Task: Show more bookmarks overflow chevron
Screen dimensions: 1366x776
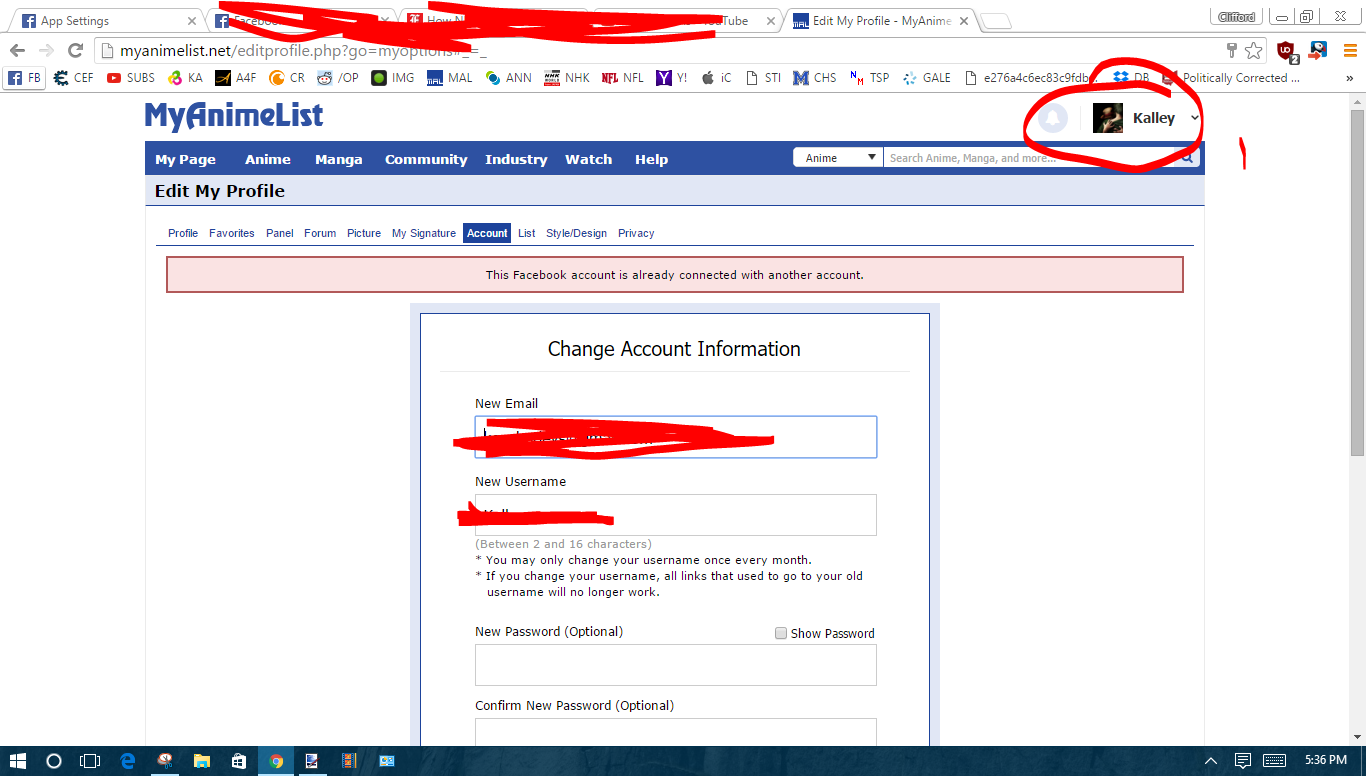Action: (1350, 78)
